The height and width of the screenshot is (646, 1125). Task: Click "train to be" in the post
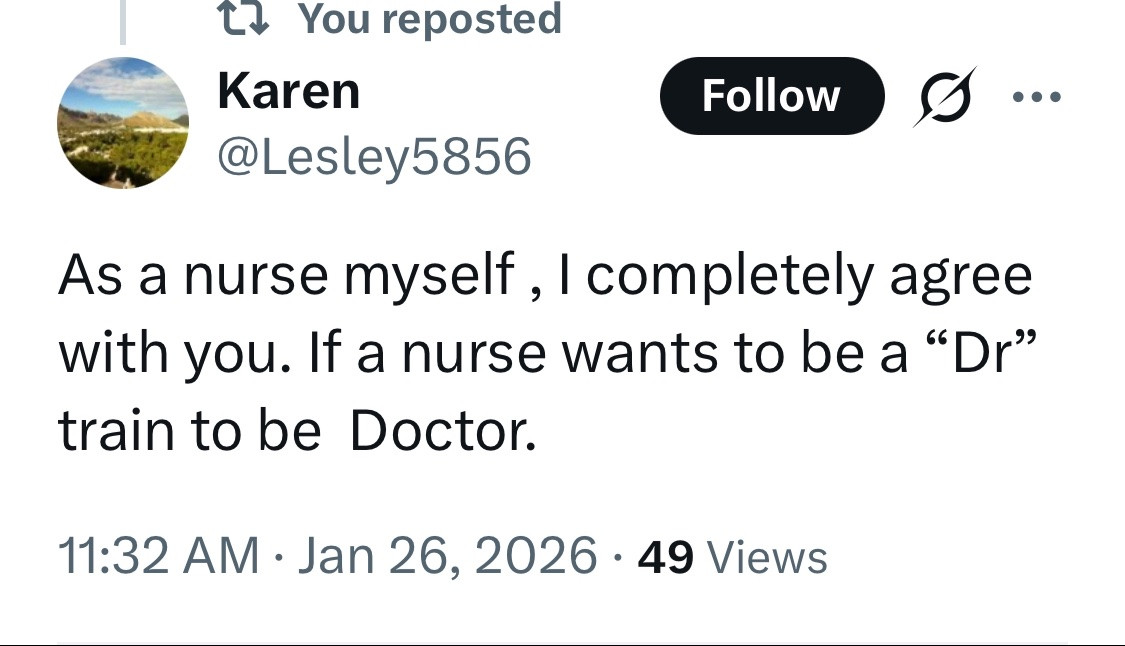190,430
